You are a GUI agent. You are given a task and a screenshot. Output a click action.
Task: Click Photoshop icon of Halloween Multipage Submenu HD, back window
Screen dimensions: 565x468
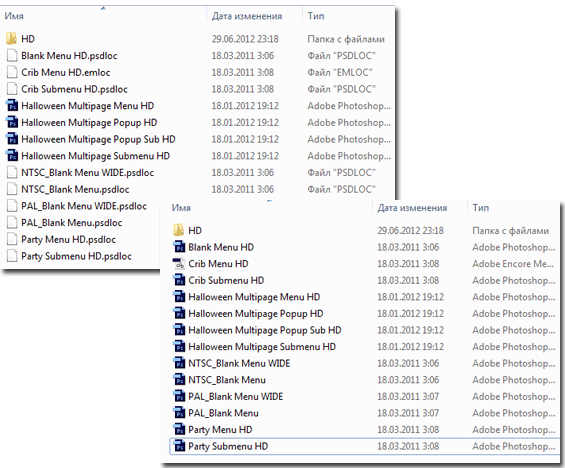(x=12, y=156)
